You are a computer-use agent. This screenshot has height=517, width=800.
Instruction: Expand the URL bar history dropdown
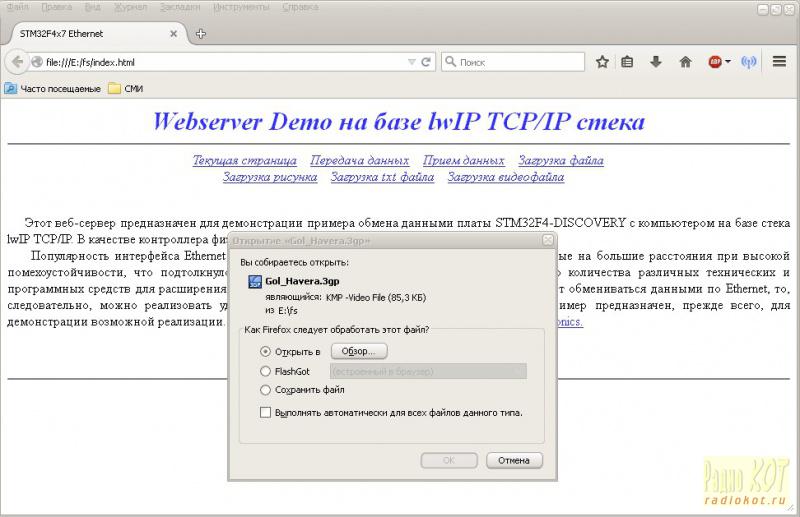pyautogui.click(x=411, y=62)
